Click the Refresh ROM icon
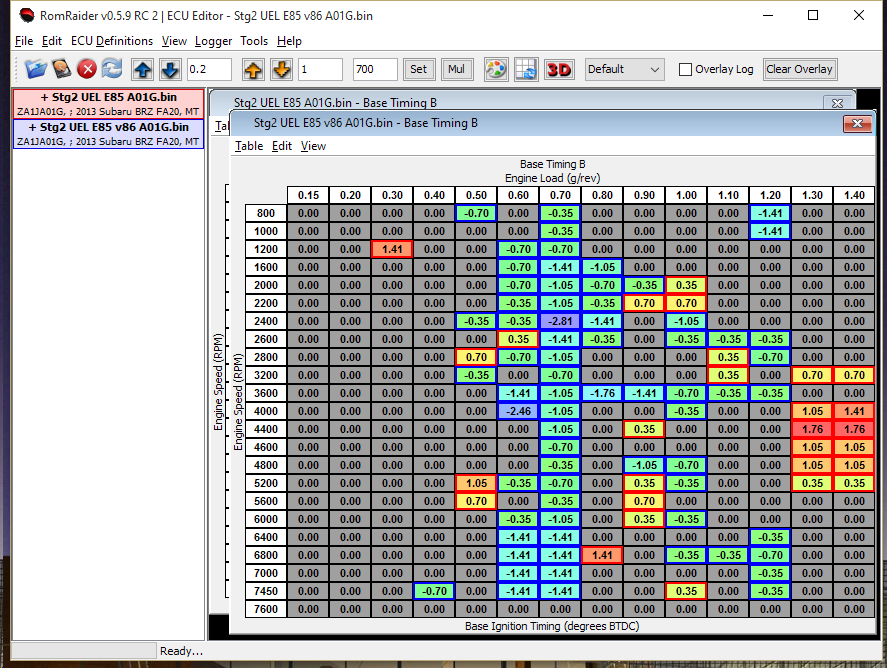Viewport: 887px width, 668px height. [112, 69]
